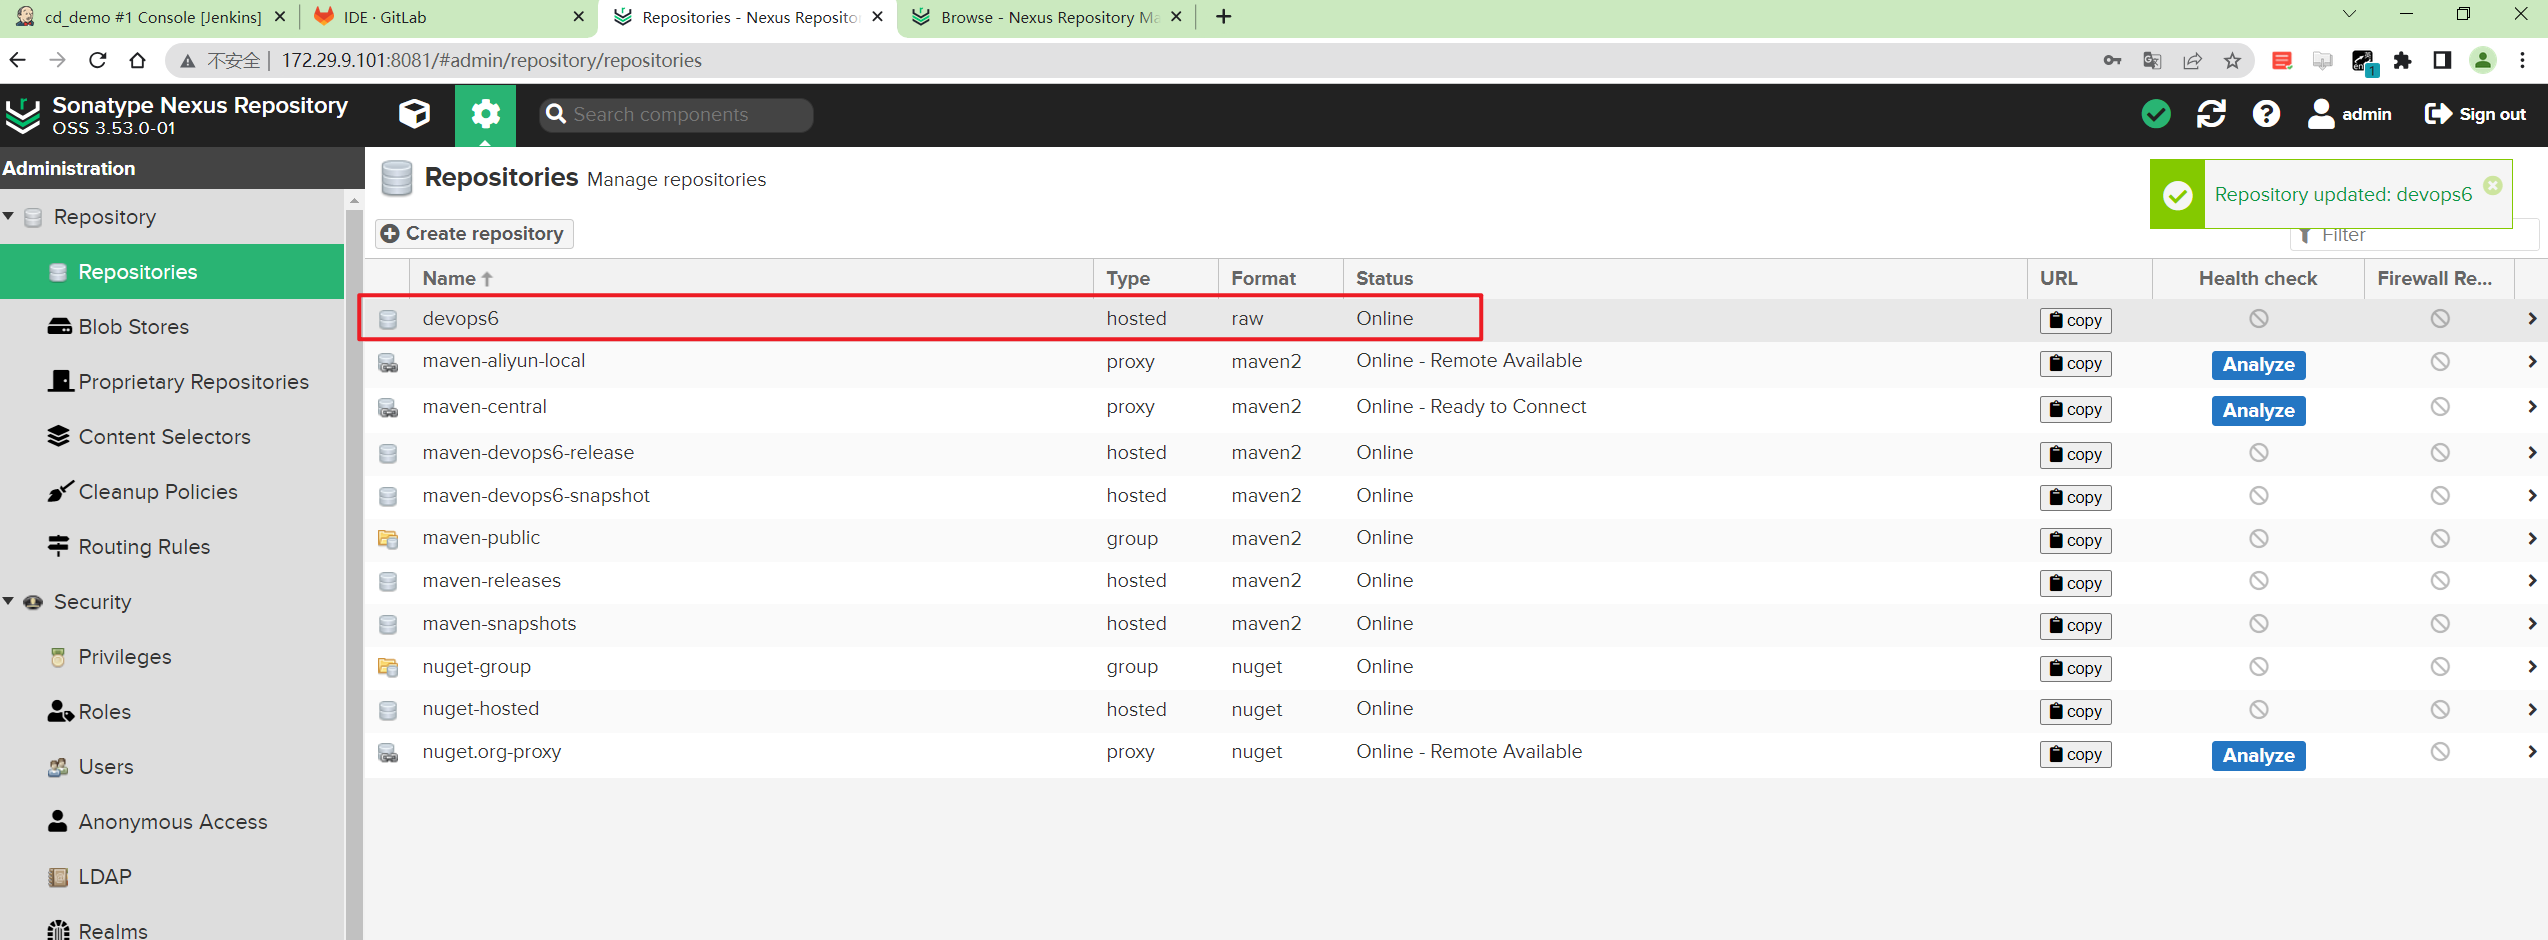Switch to IDE · GitLab tab
This screenshot has width=2548, height=940.
(446, 17)
